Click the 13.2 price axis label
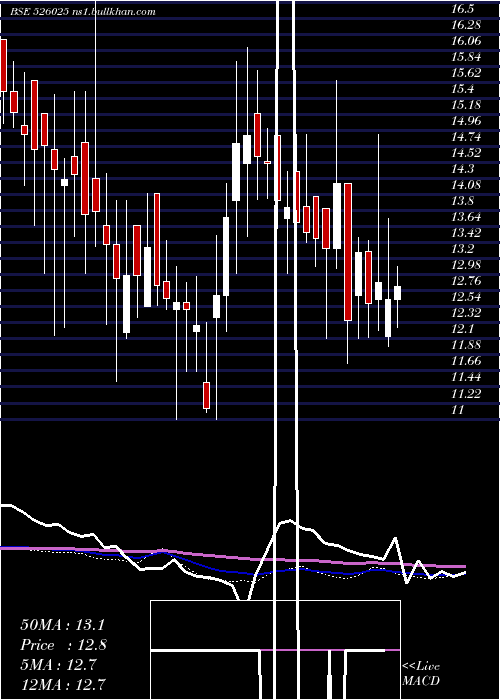The height and width of the screenshot is (700, 500). tap(462, 249)
